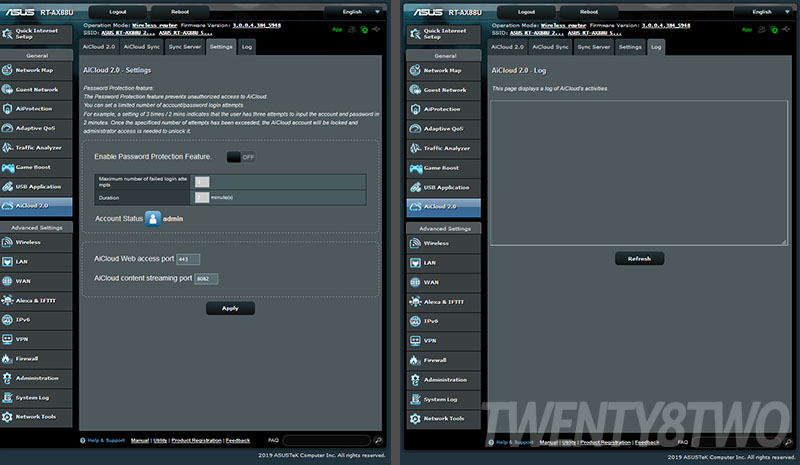The height and width of the screenshot is (465, 800).
Task: Open USB Application icon in left window
Action: coord(7,186)
